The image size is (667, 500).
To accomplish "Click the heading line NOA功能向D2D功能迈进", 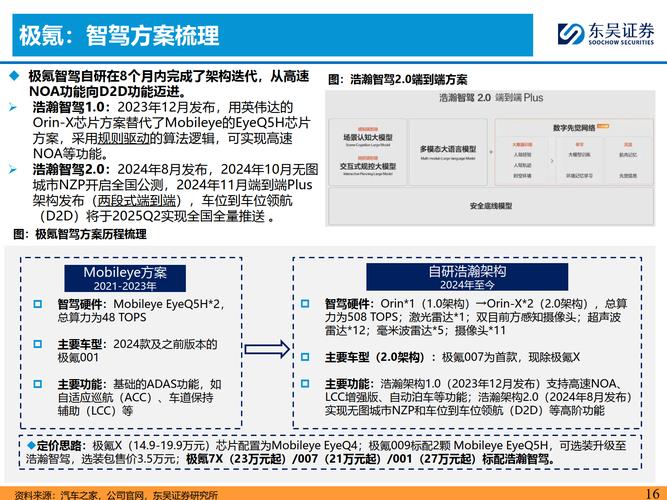I will [x=107, y=91].
